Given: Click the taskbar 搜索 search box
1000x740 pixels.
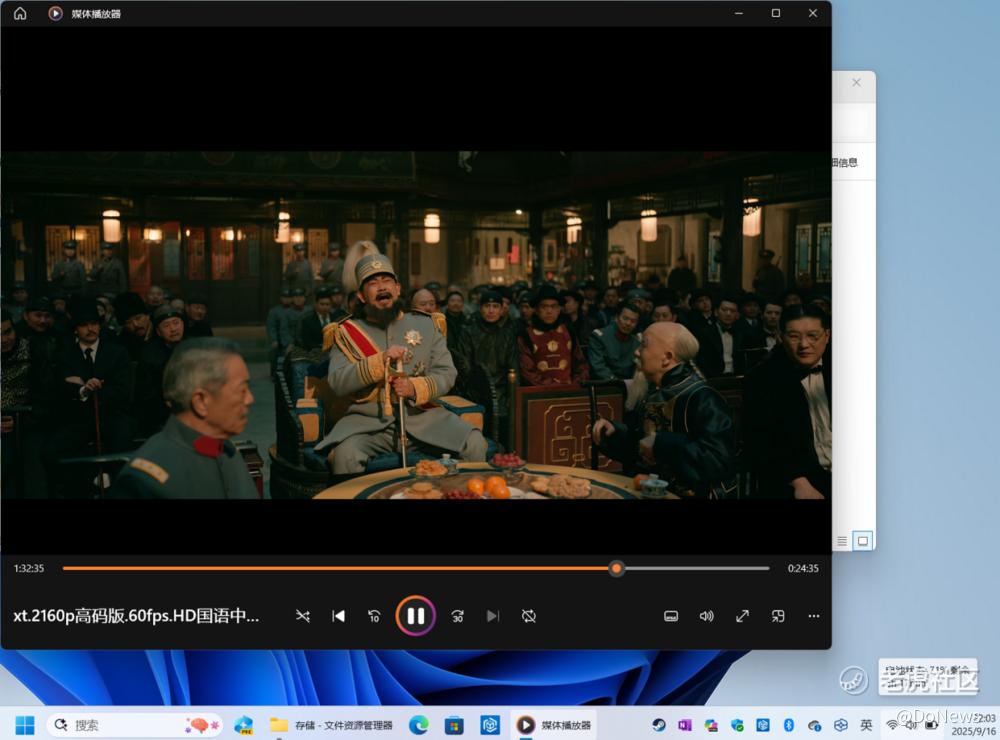Looking at the screenshot, I should pyautogui.click(x=135, y=725).
